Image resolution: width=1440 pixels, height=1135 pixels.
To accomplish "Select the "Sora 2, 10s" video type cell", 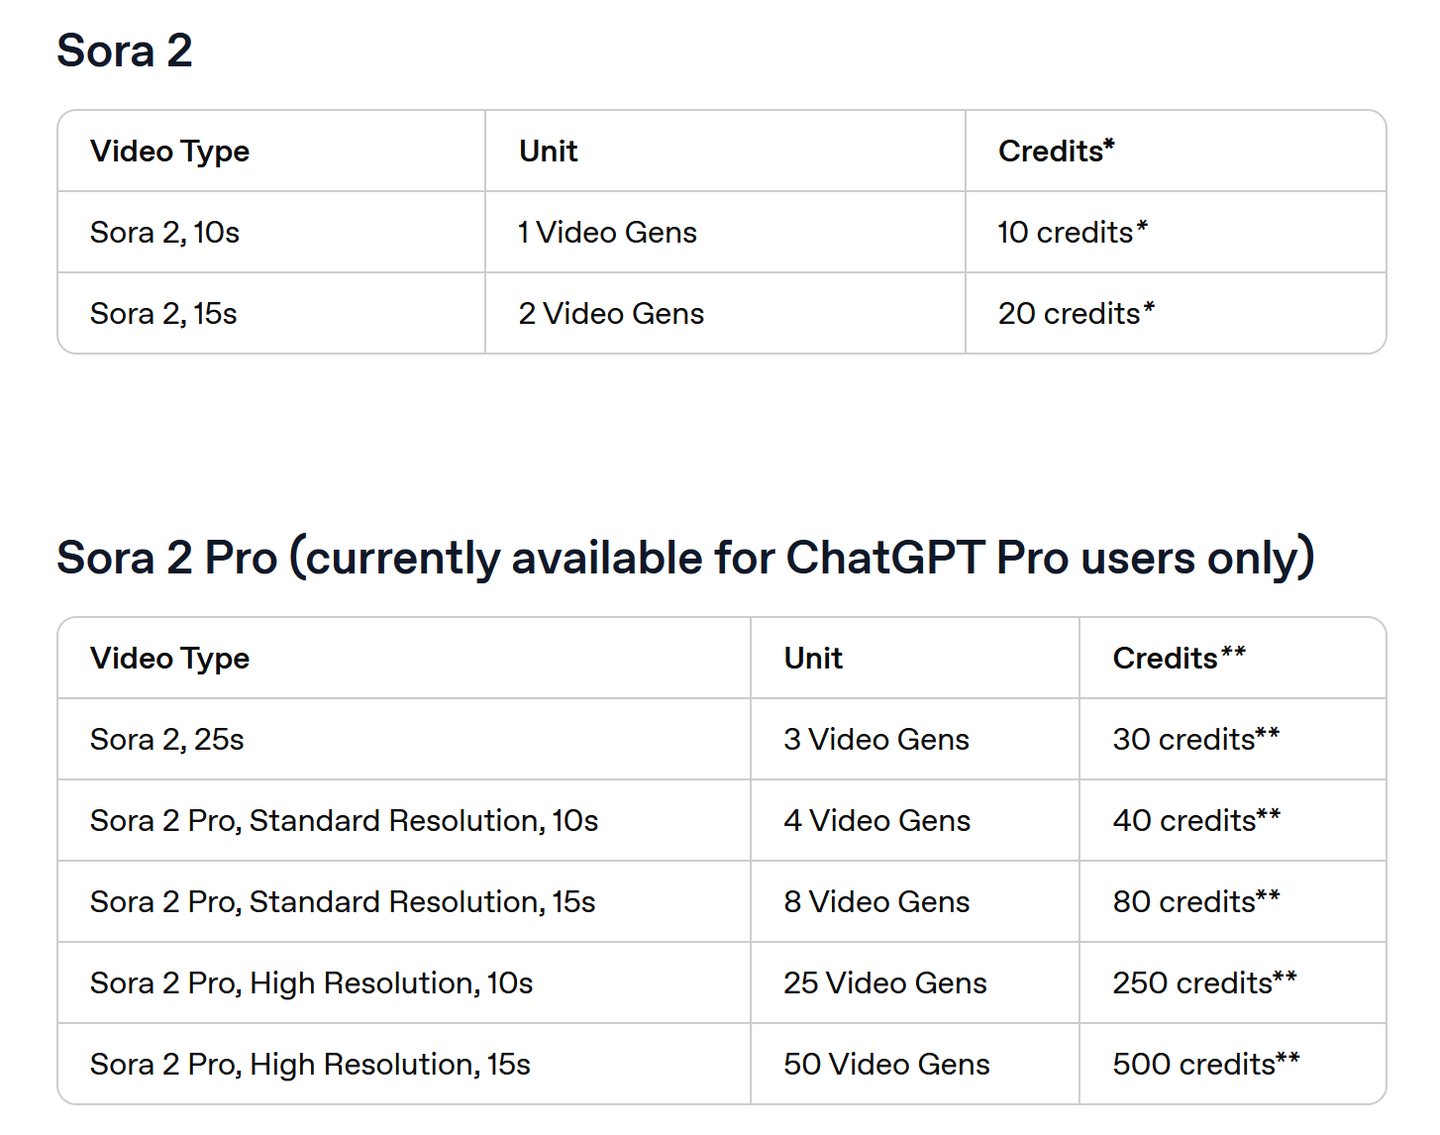I will pos(165,233).
